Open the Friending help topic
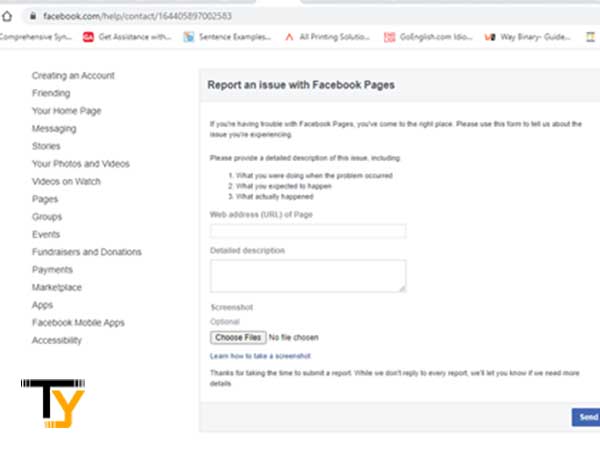The height and width of the screenshot is (450, 600). (51, 93)
